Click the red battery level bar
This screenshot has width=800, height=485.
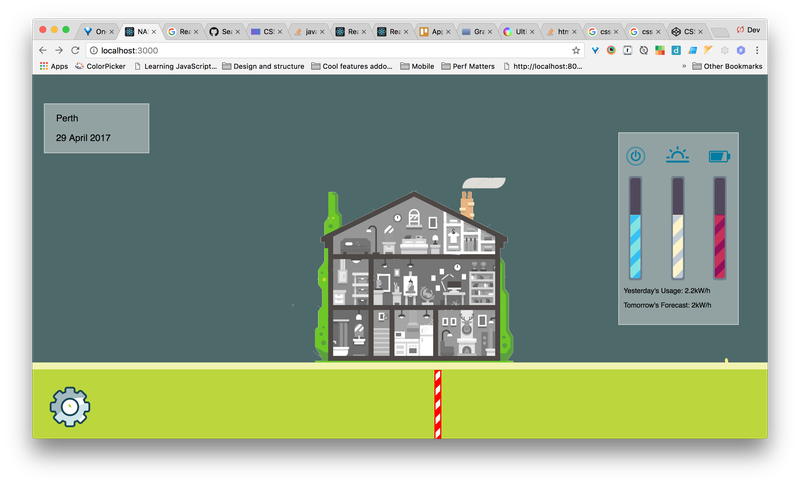[720, 228]
